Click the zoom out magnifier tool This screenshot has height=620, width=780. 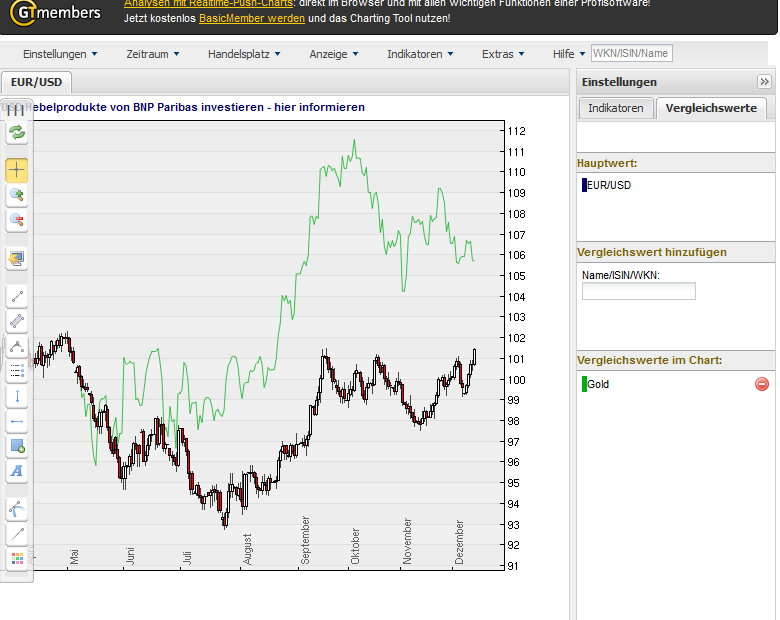click(x=16, y=220)
